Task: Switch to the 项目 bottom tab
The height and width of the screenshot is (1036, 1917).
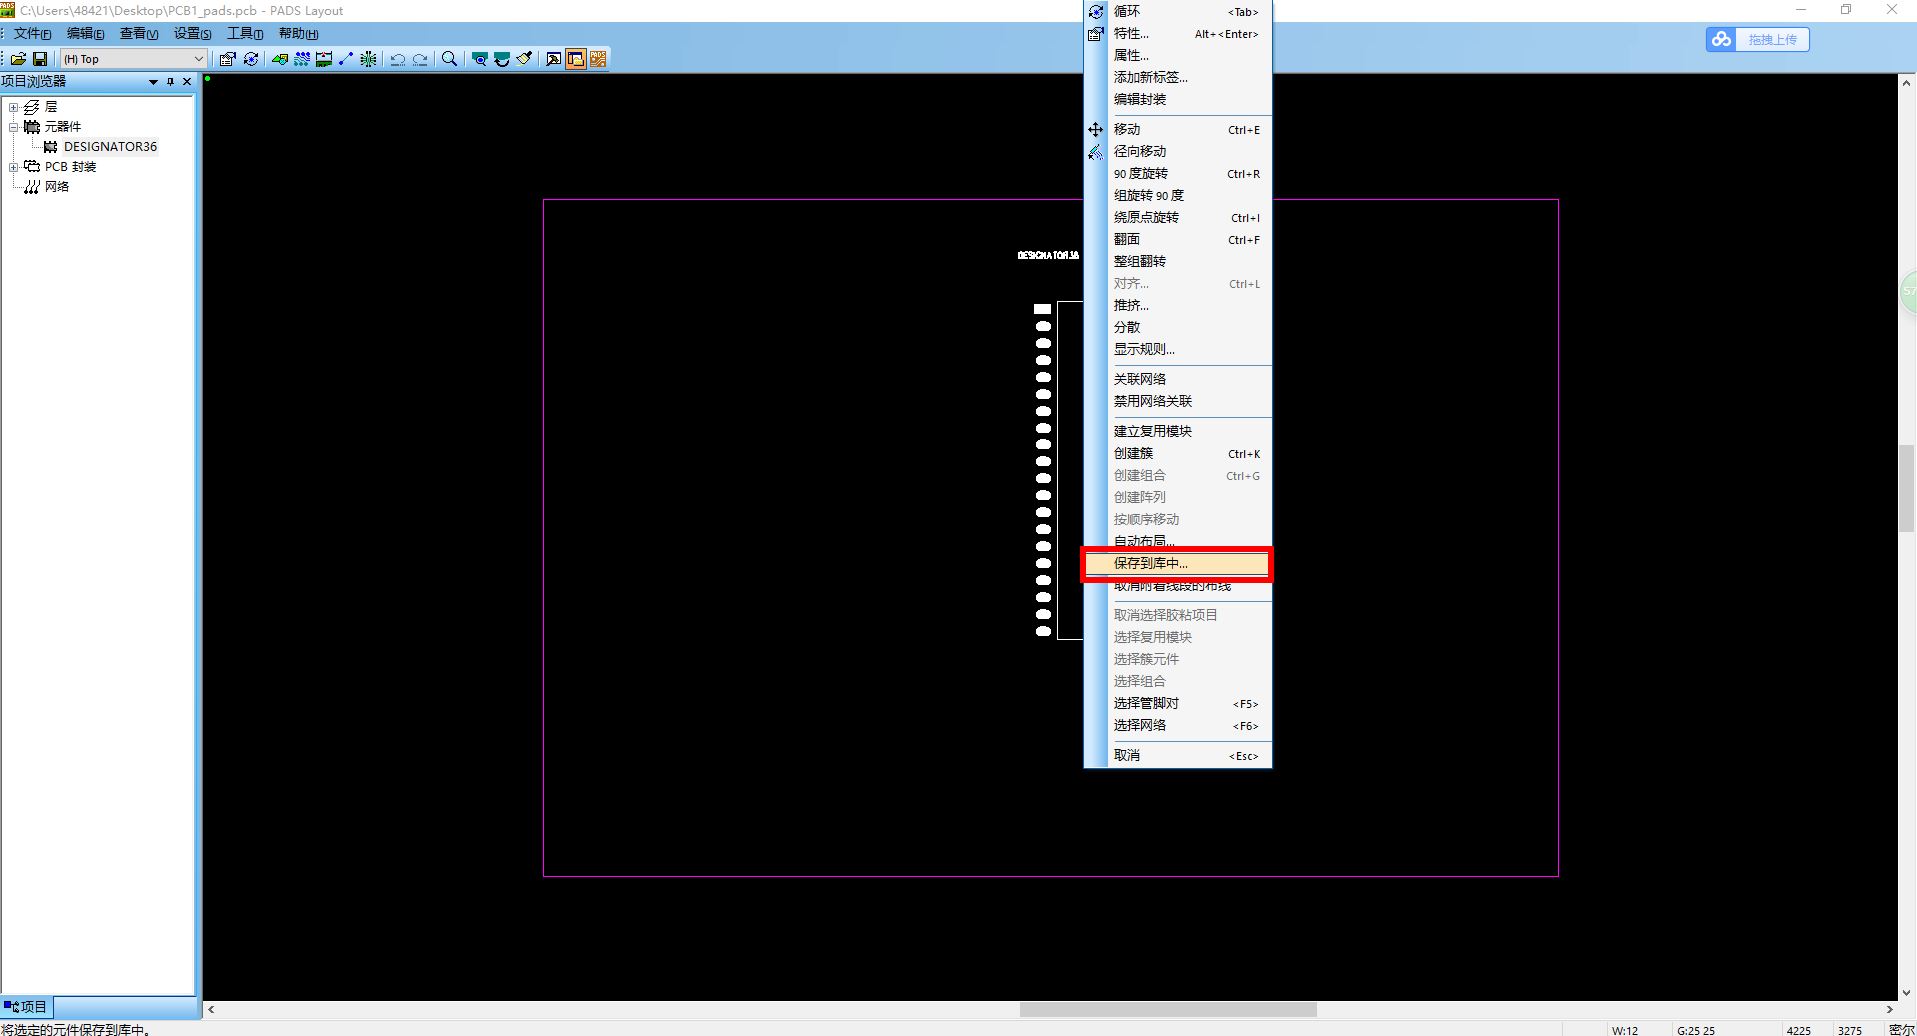Action: tap(27, 1007)
